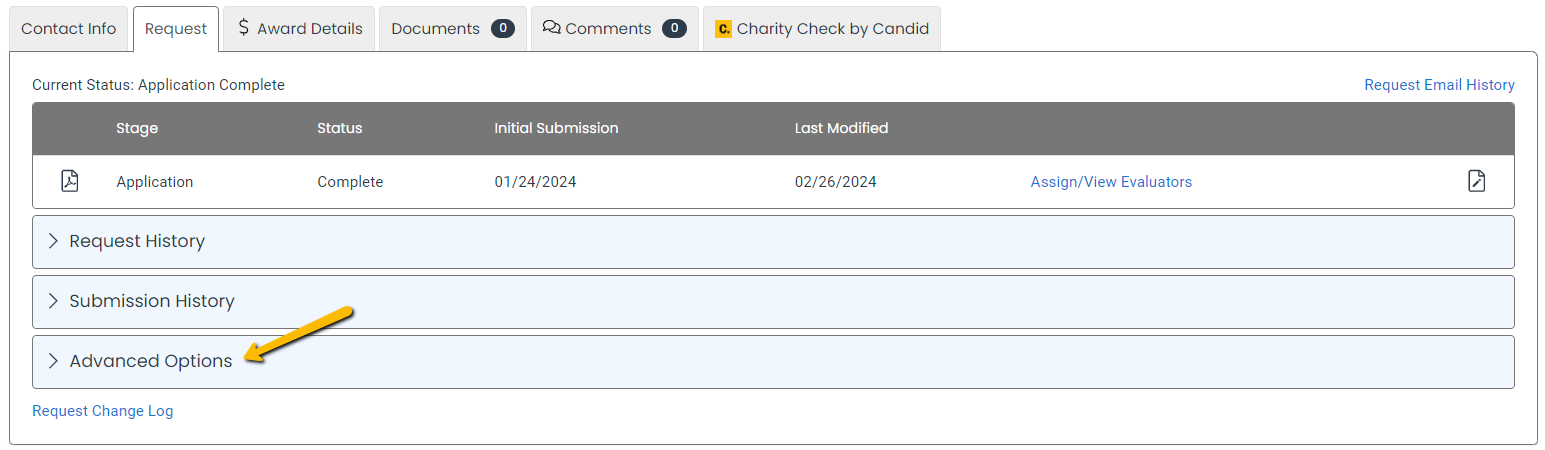Expand the Advanced Options chevron

[53, 361]
